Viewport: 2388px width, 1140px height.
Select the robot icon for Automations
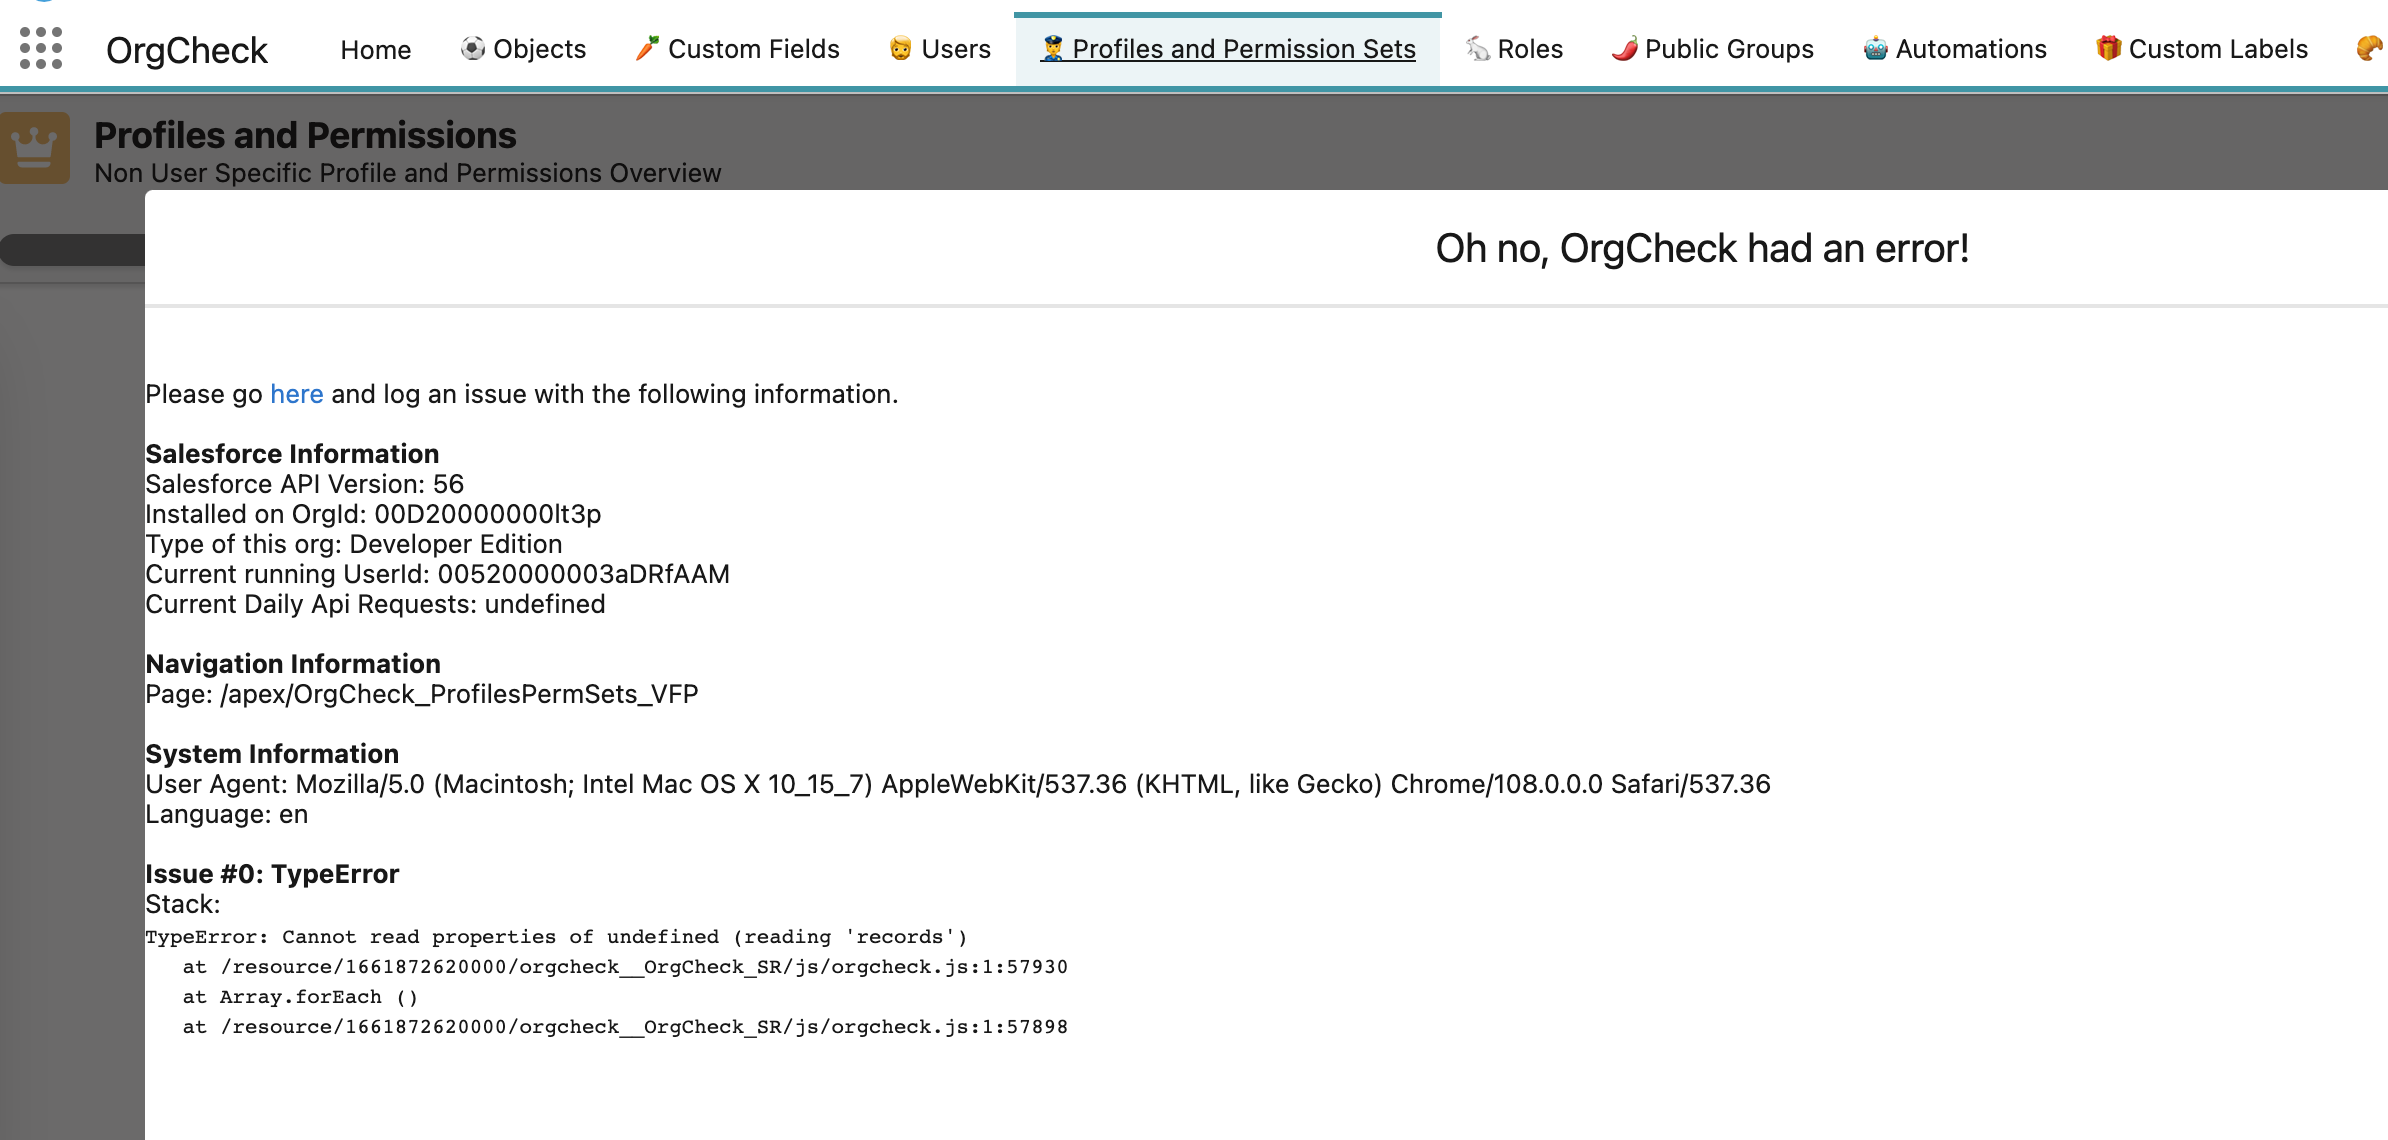point(1874,47)
